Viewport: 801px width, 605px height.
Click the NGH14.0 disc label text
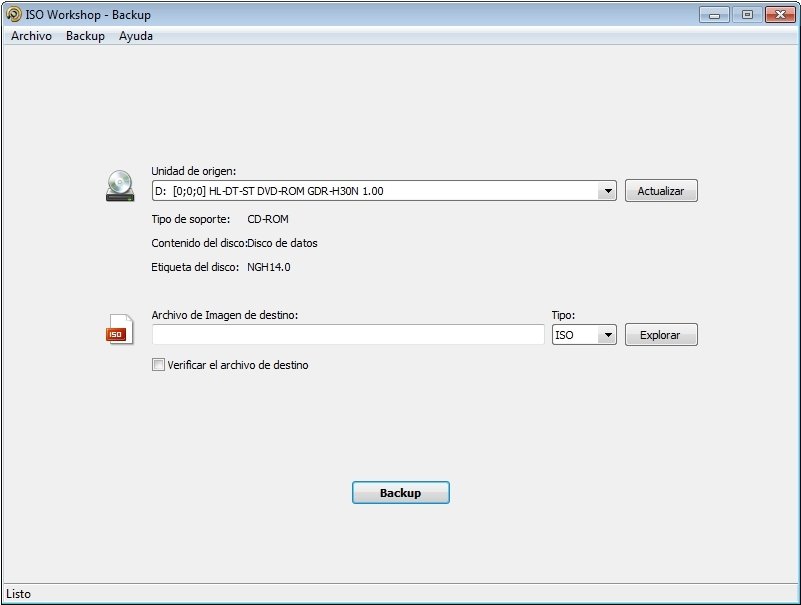point(269,267)
